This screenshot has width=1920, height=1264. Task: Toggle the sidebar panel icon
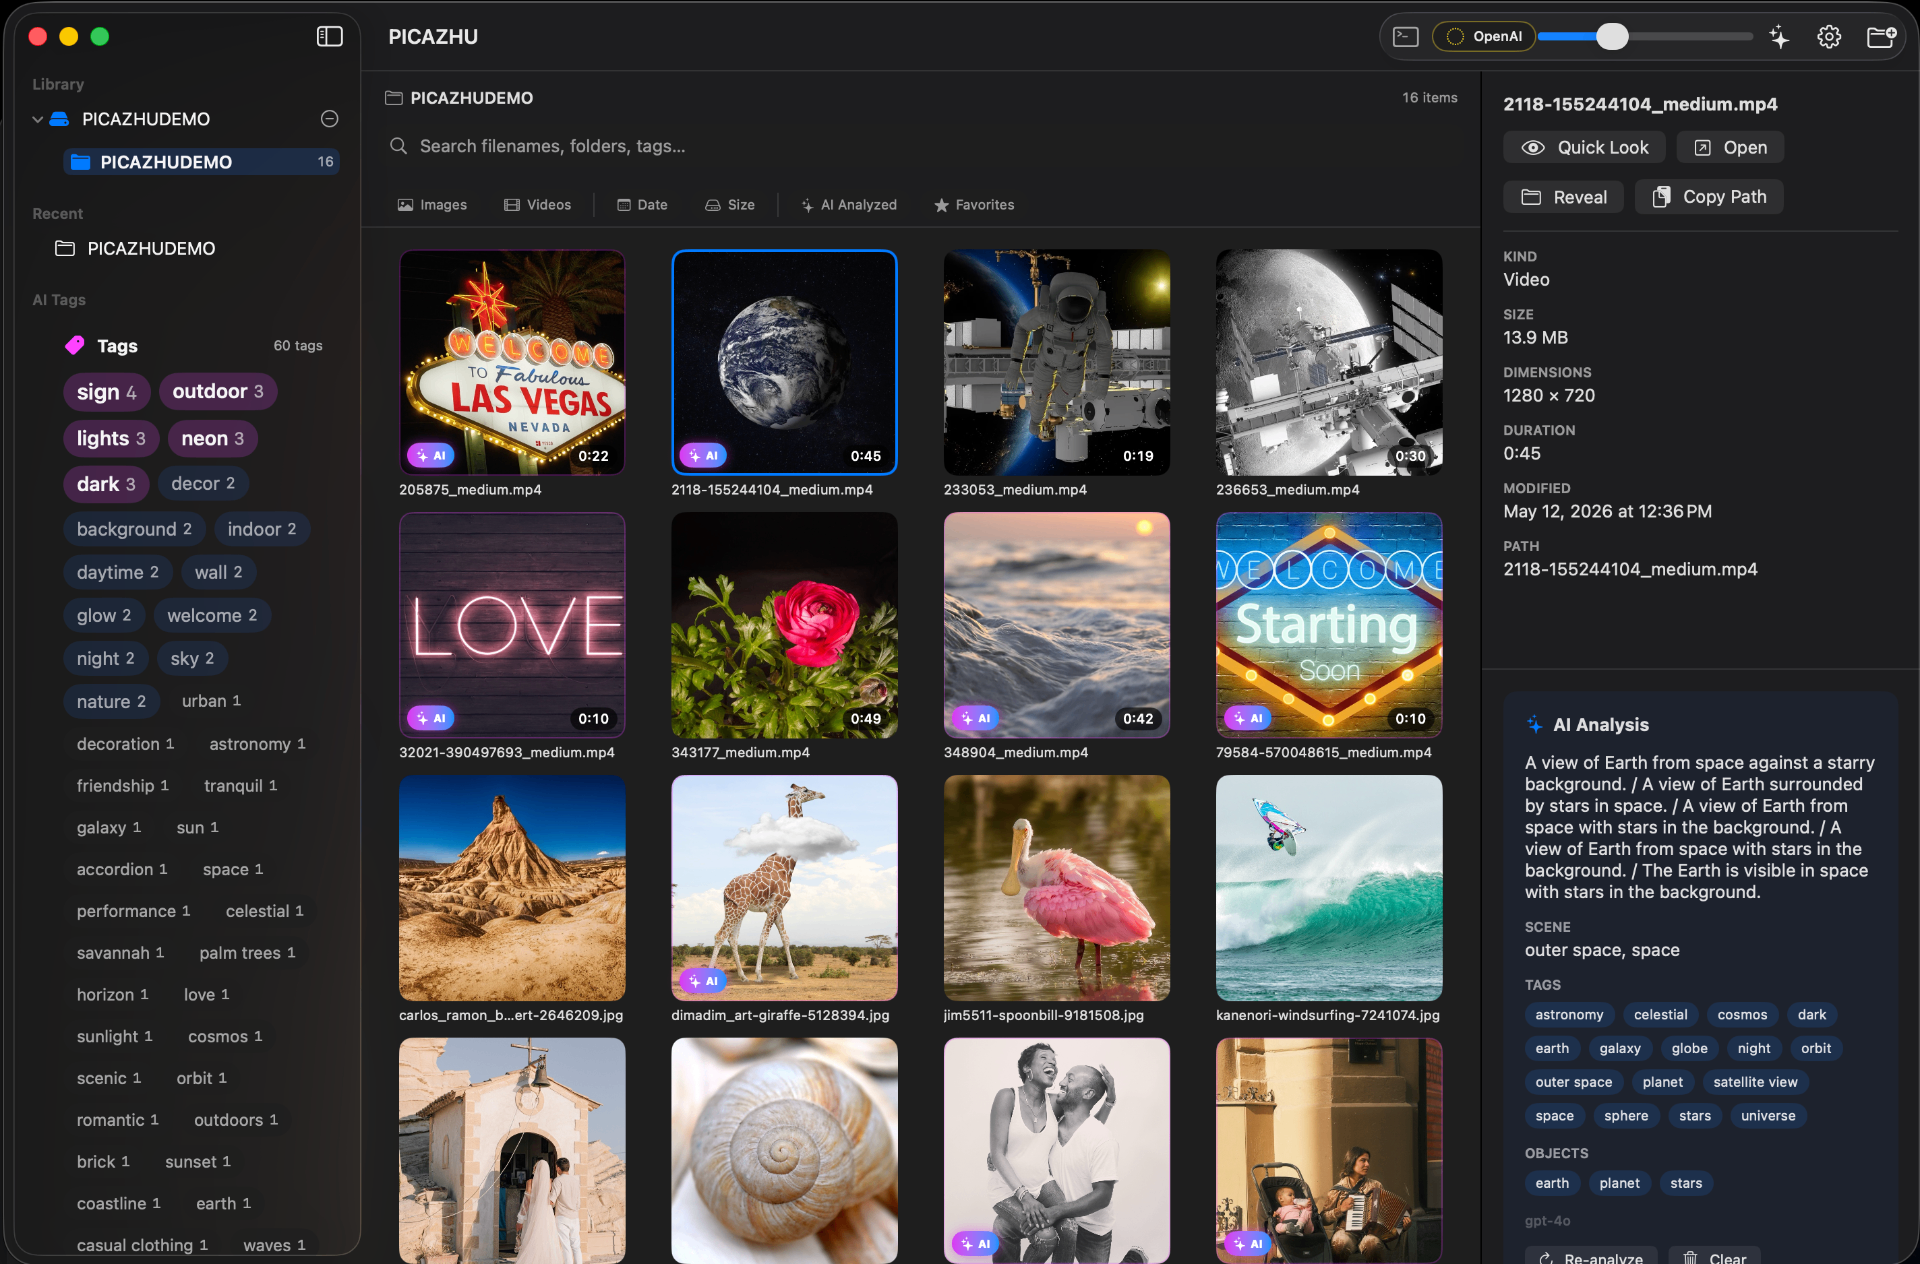pos(329,36)
